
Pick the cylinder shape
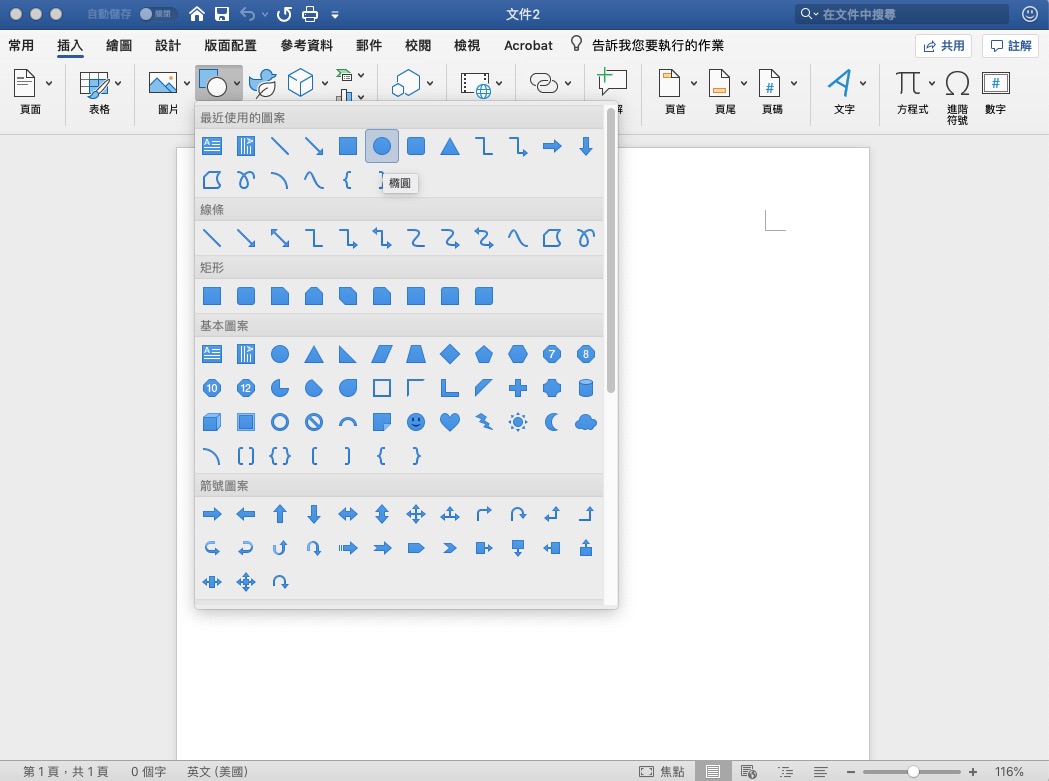(586, 388)
